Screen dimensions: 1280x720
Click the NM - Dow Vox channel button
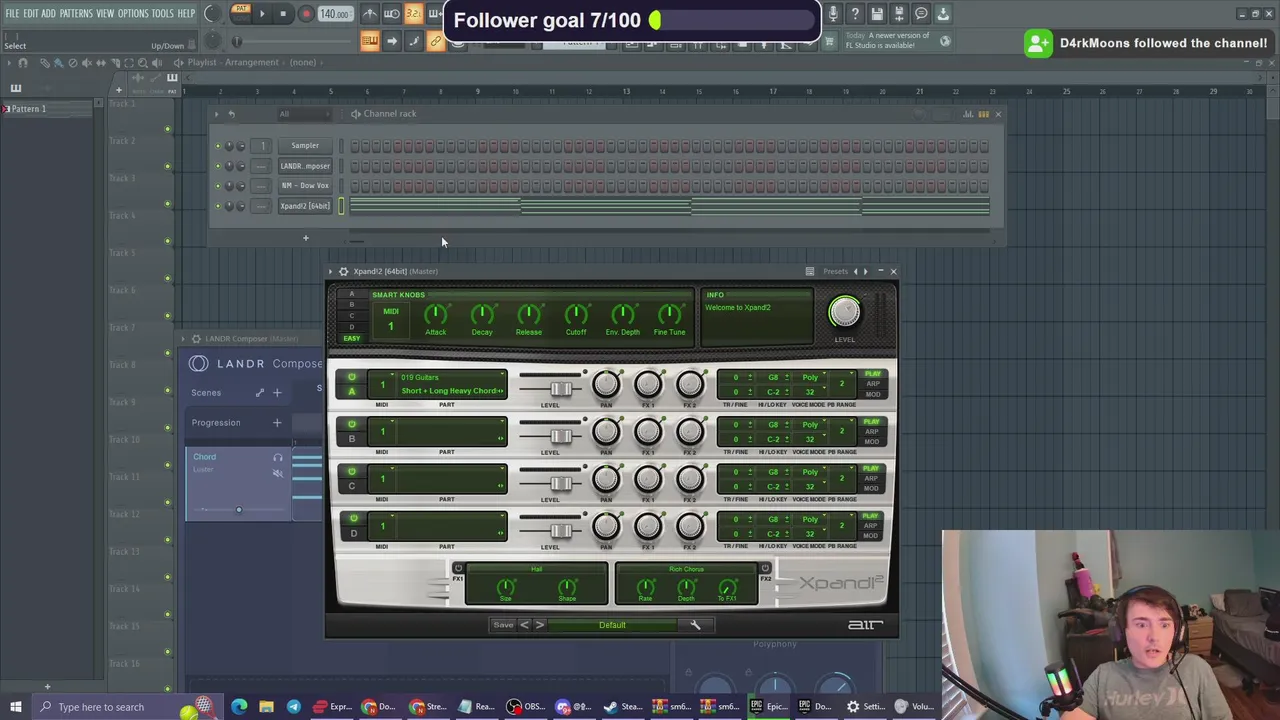point(305,186)
